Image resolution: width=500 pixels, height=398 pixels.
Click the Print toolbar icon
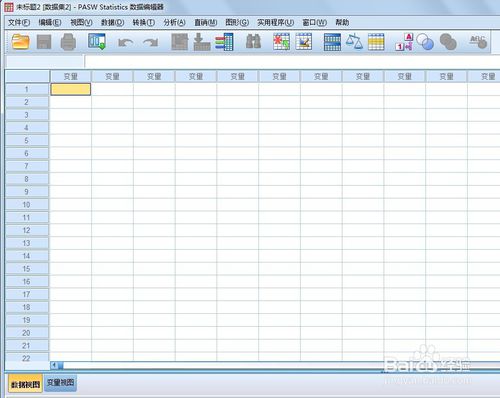[x=68, y=42]
